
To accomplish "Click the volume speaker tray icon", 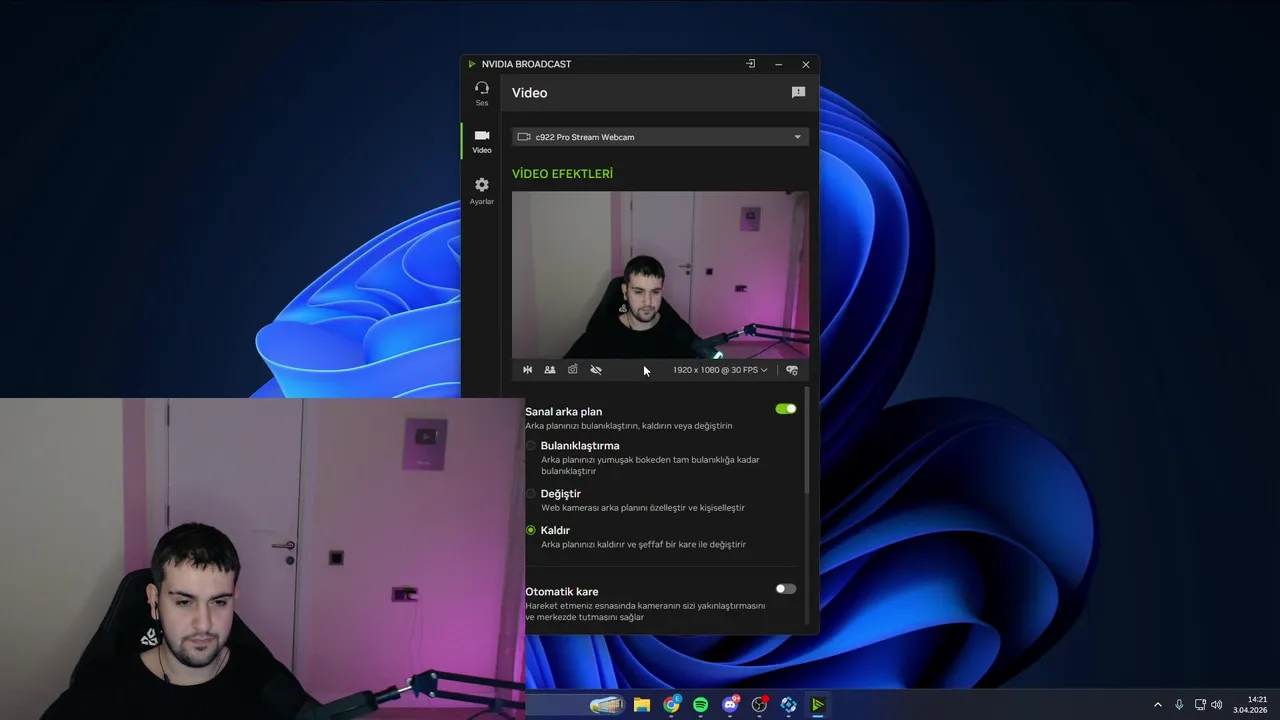I will pyautogui.click(x=1217, y=705).
